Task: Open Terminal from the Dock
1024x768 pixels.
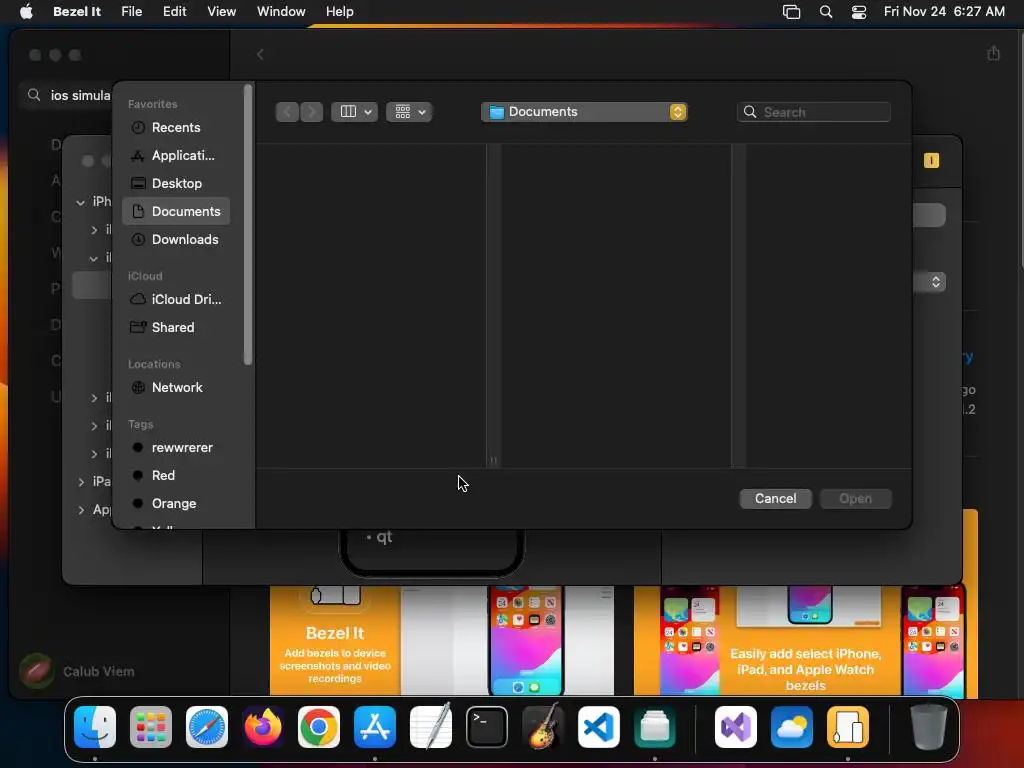Action: [487, 727]
